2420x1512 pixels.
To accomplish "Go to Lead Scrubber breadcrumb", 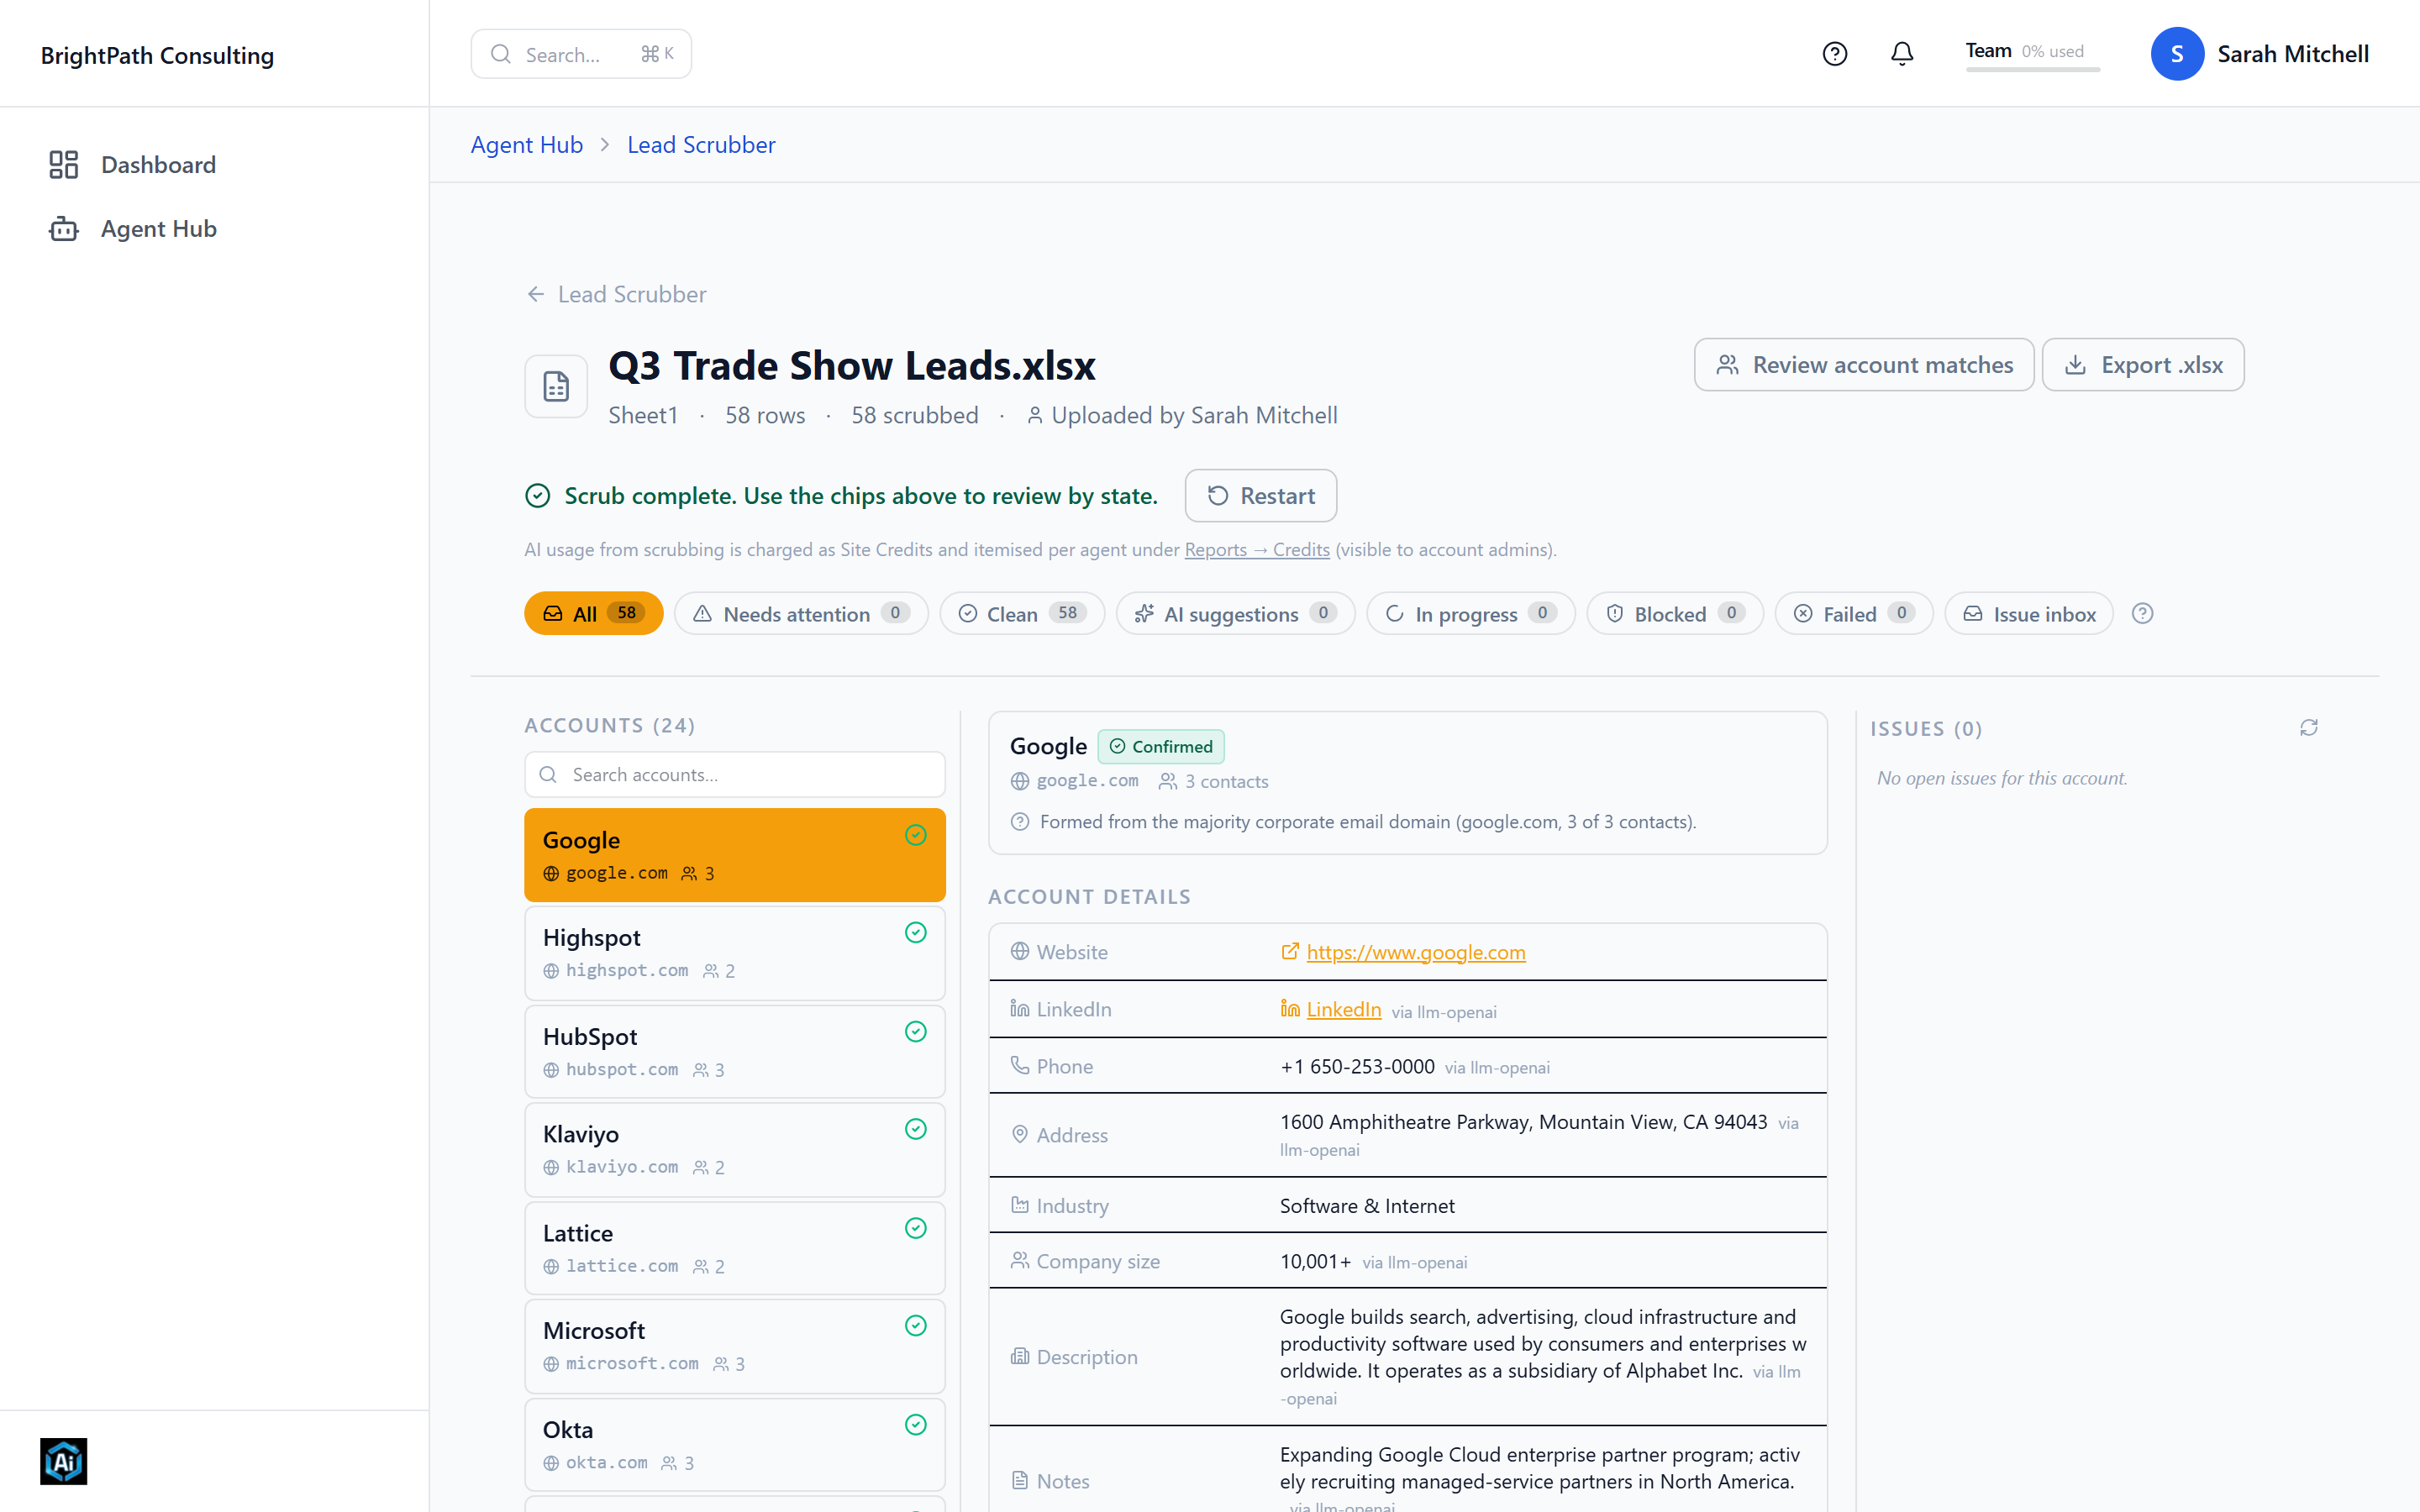I will pyautogui.click(x=701, y=145).
